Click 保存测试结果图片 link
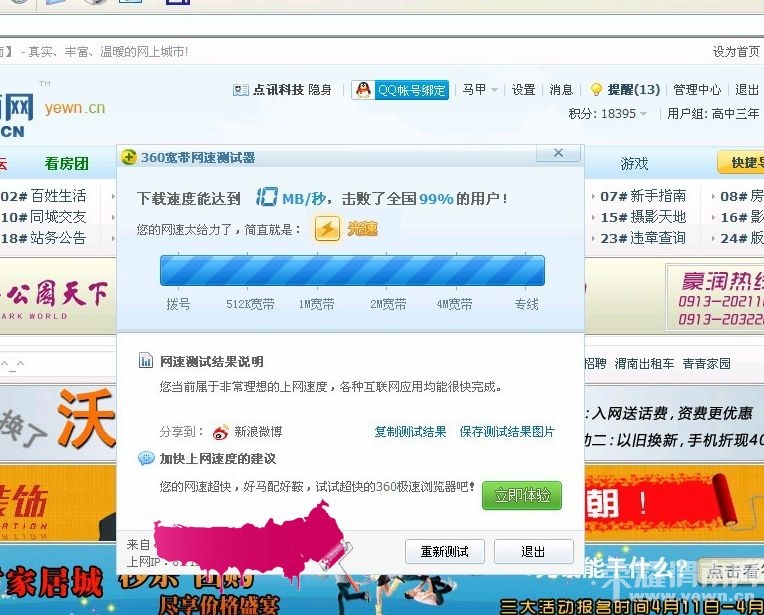 click(x=507, y=432)
